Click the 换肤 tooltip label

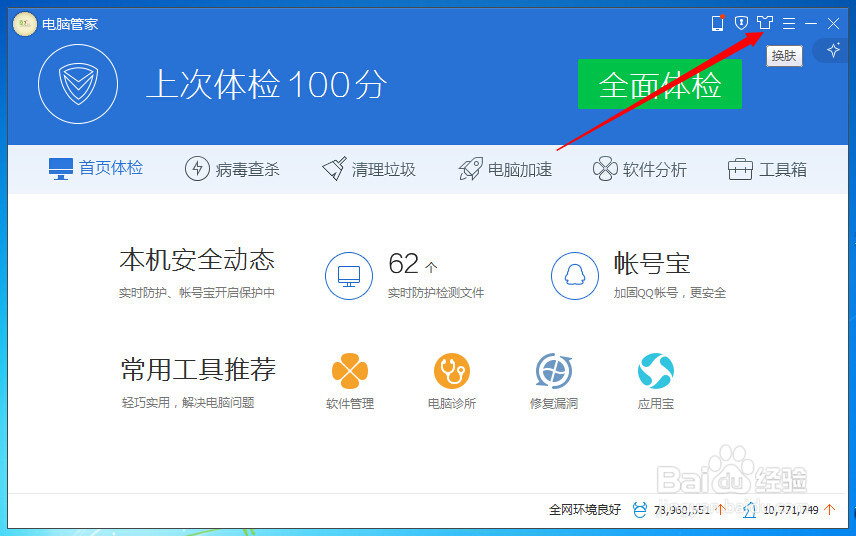(x=784, y=56)
